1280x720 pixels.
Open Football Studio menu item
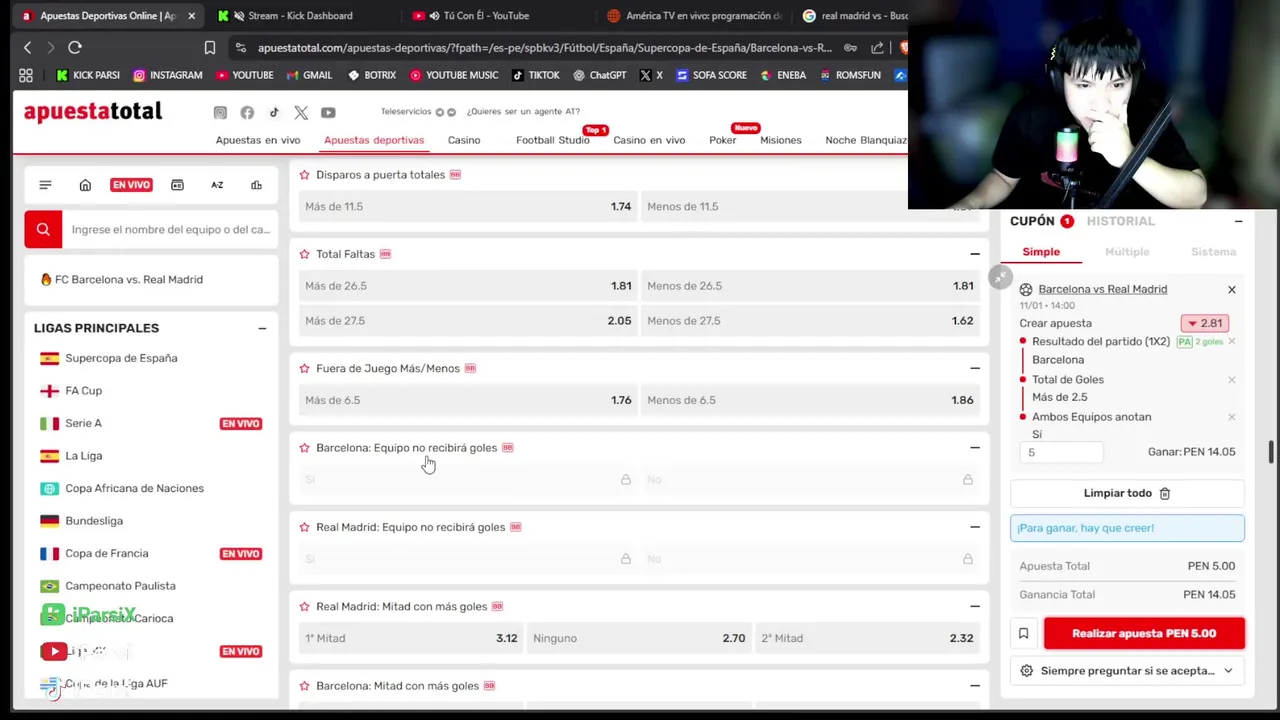552,140
